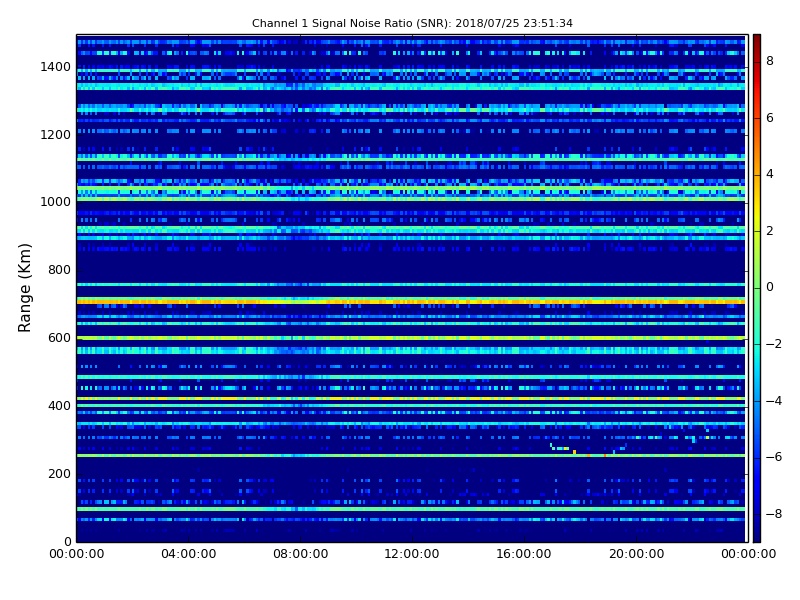Click the 08:00:00 time axis label

301,554
